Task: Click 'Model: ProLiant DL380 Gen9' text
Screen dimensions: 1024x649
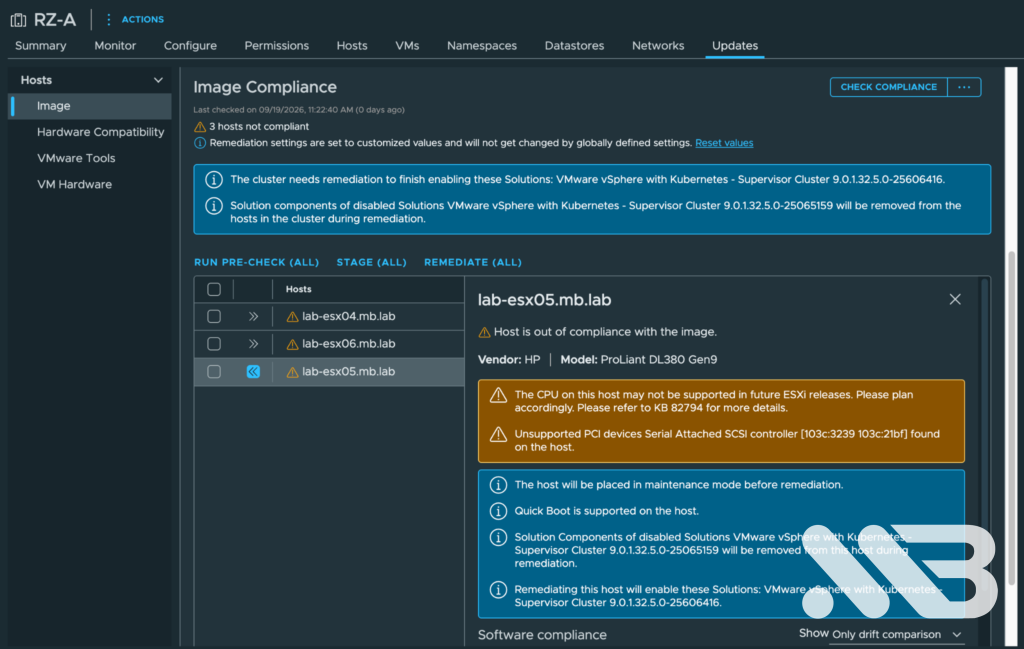Action: (639, 360)
